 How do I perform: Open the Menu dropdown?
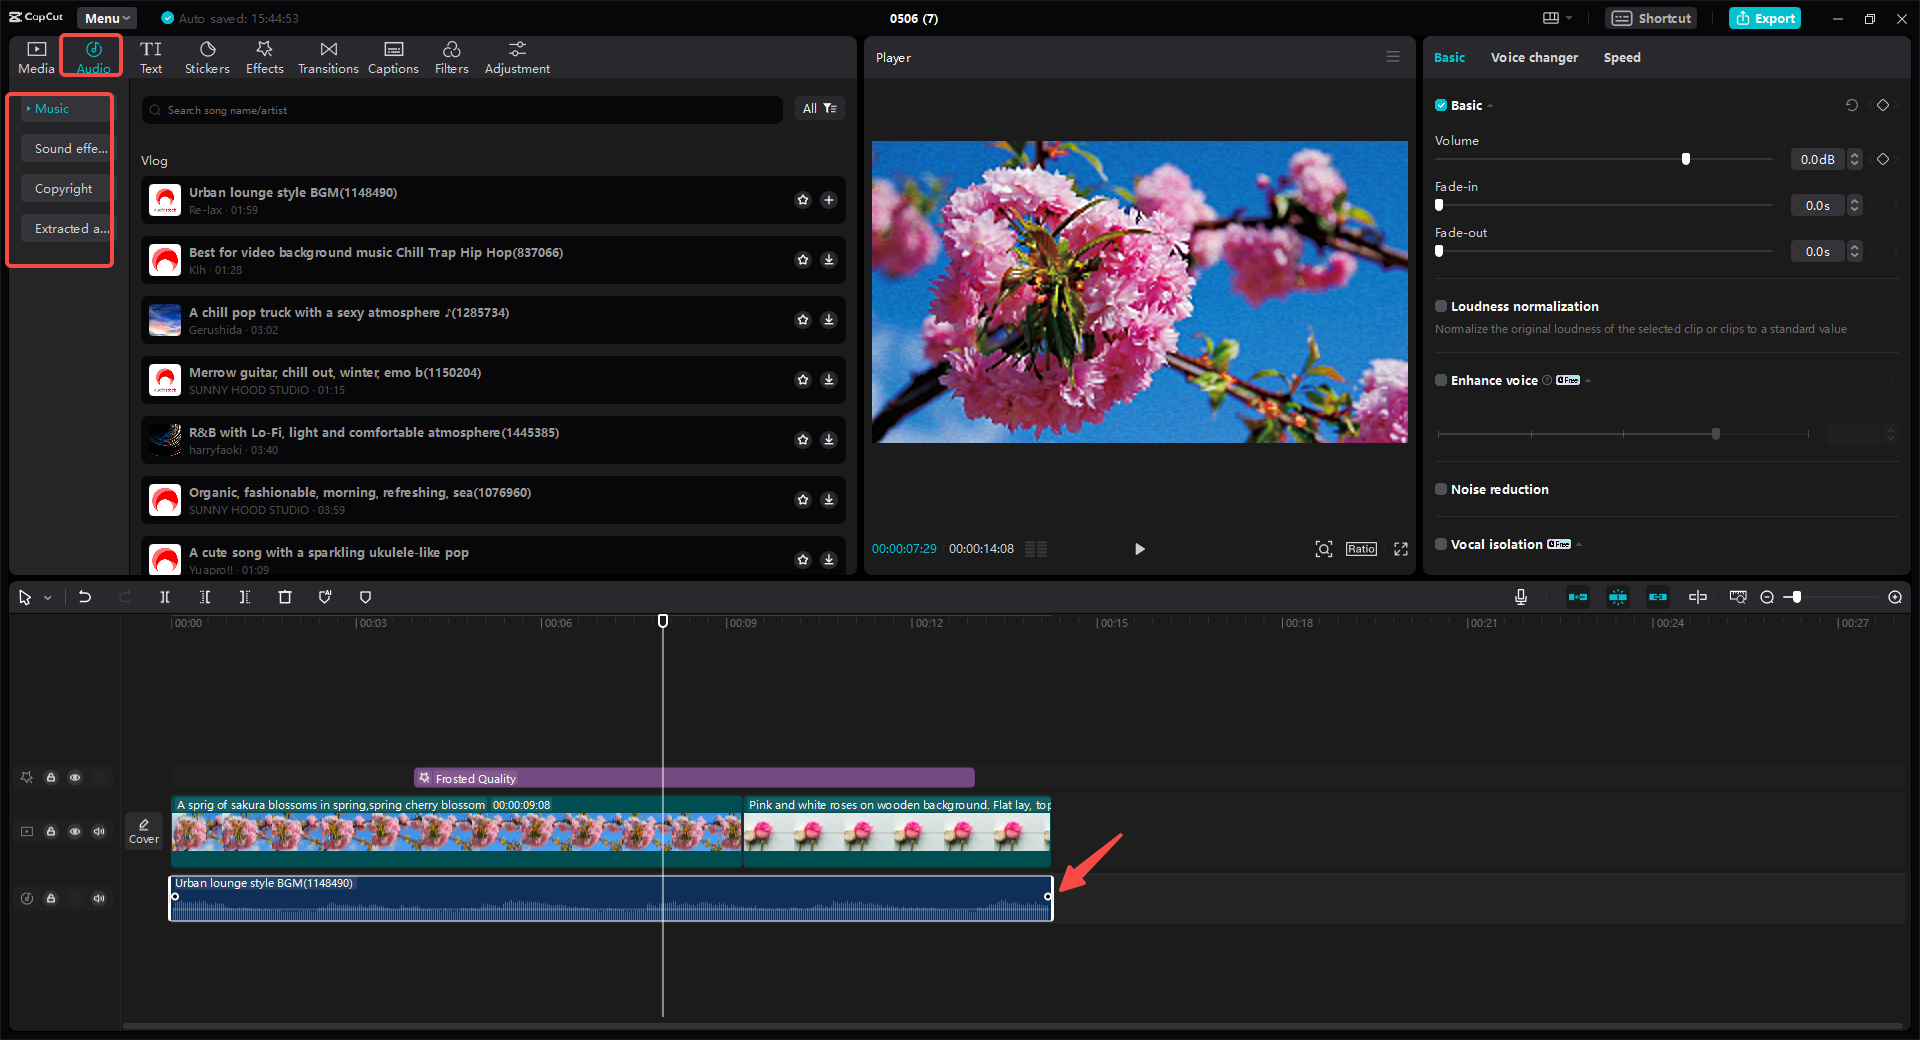(x=106, y=17)
